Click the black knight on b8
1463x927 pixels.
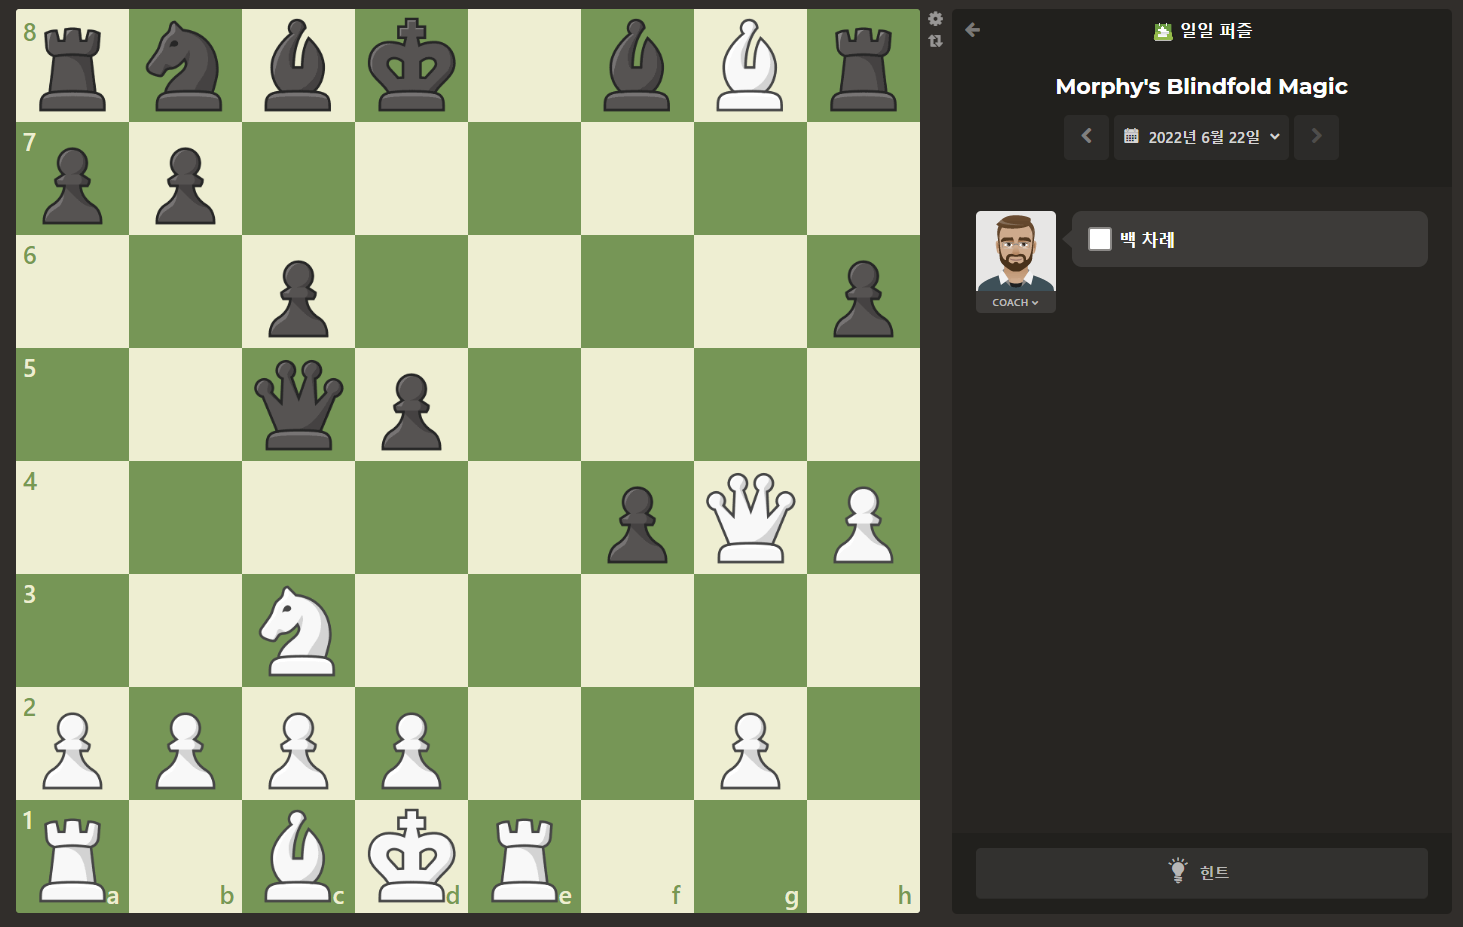tap(185, 65)
